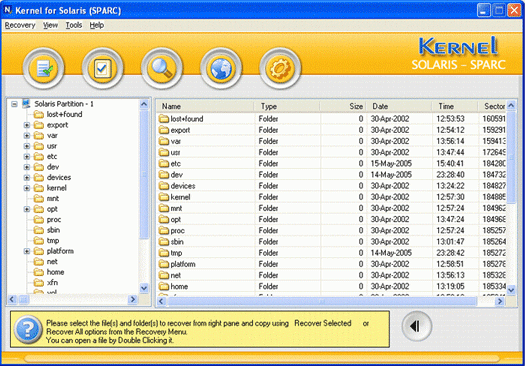Expand the platform folder in tree
The width and height of the screenshot is (525, 366).
pos(27,251)
